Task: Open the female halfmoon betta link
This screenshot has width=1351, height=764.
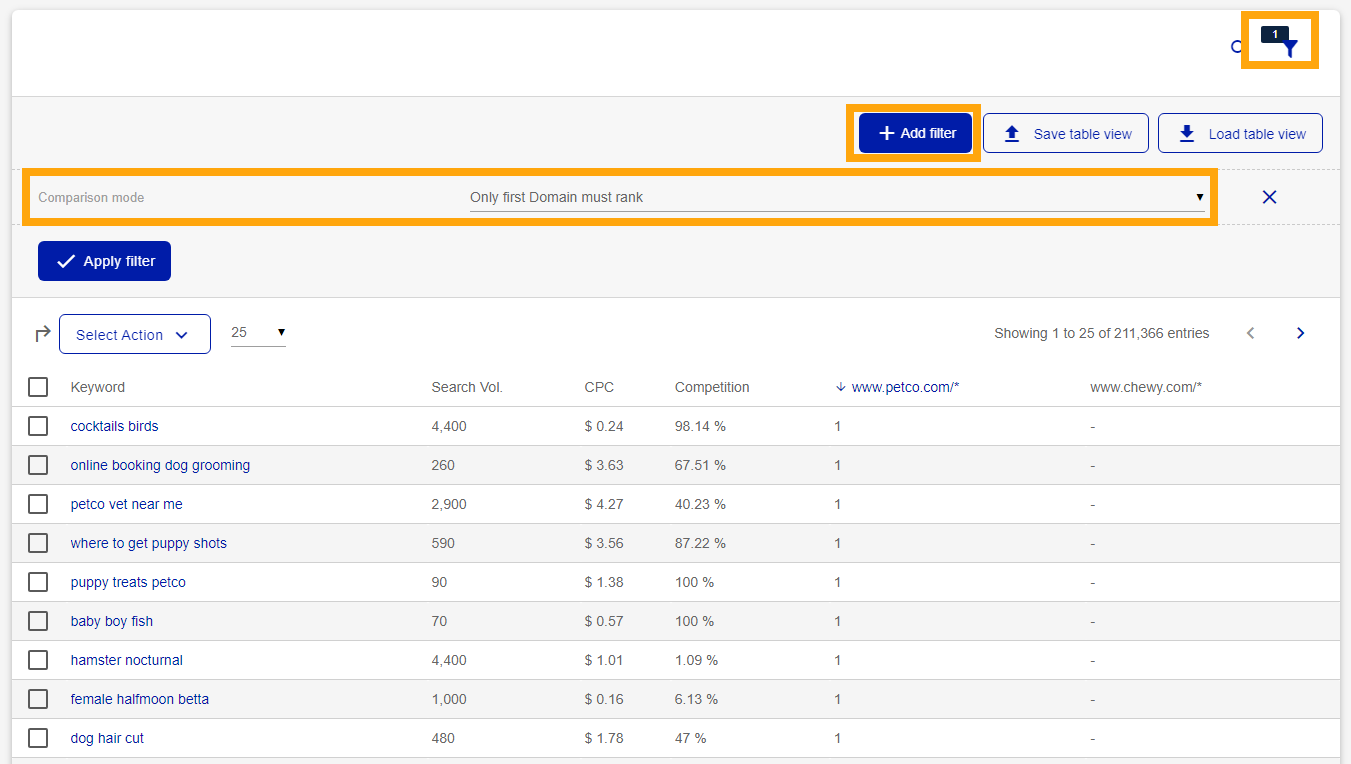Action: tap(139, 699)
